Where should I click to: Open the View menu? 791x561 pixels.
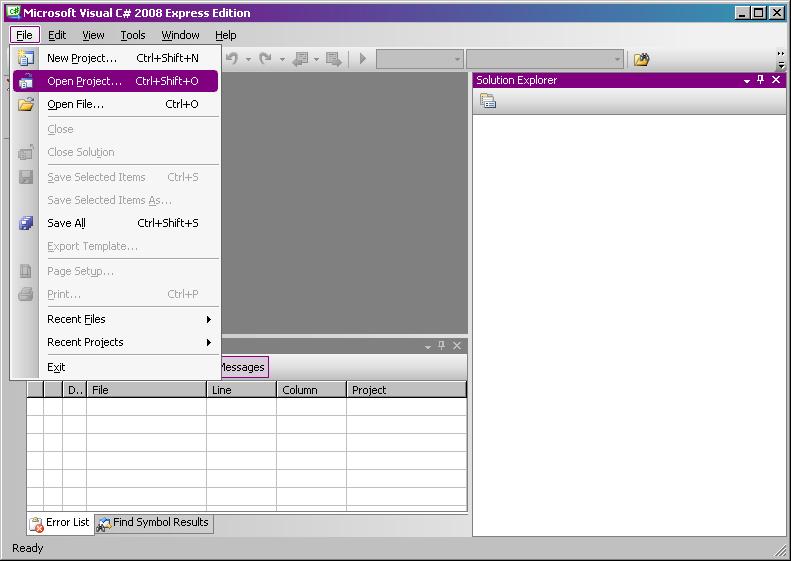[93, 35]
